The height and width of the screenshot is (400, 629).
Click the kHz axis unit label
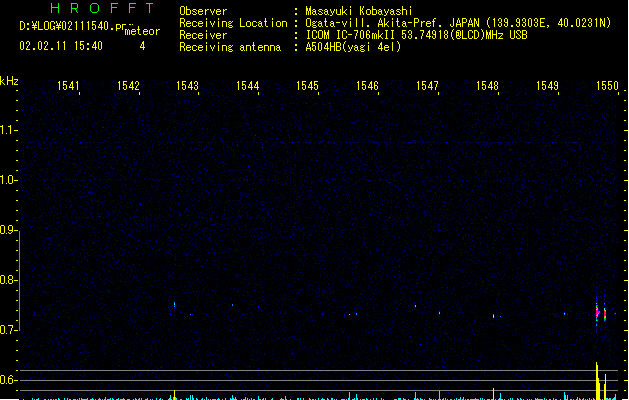pos(9,81)
